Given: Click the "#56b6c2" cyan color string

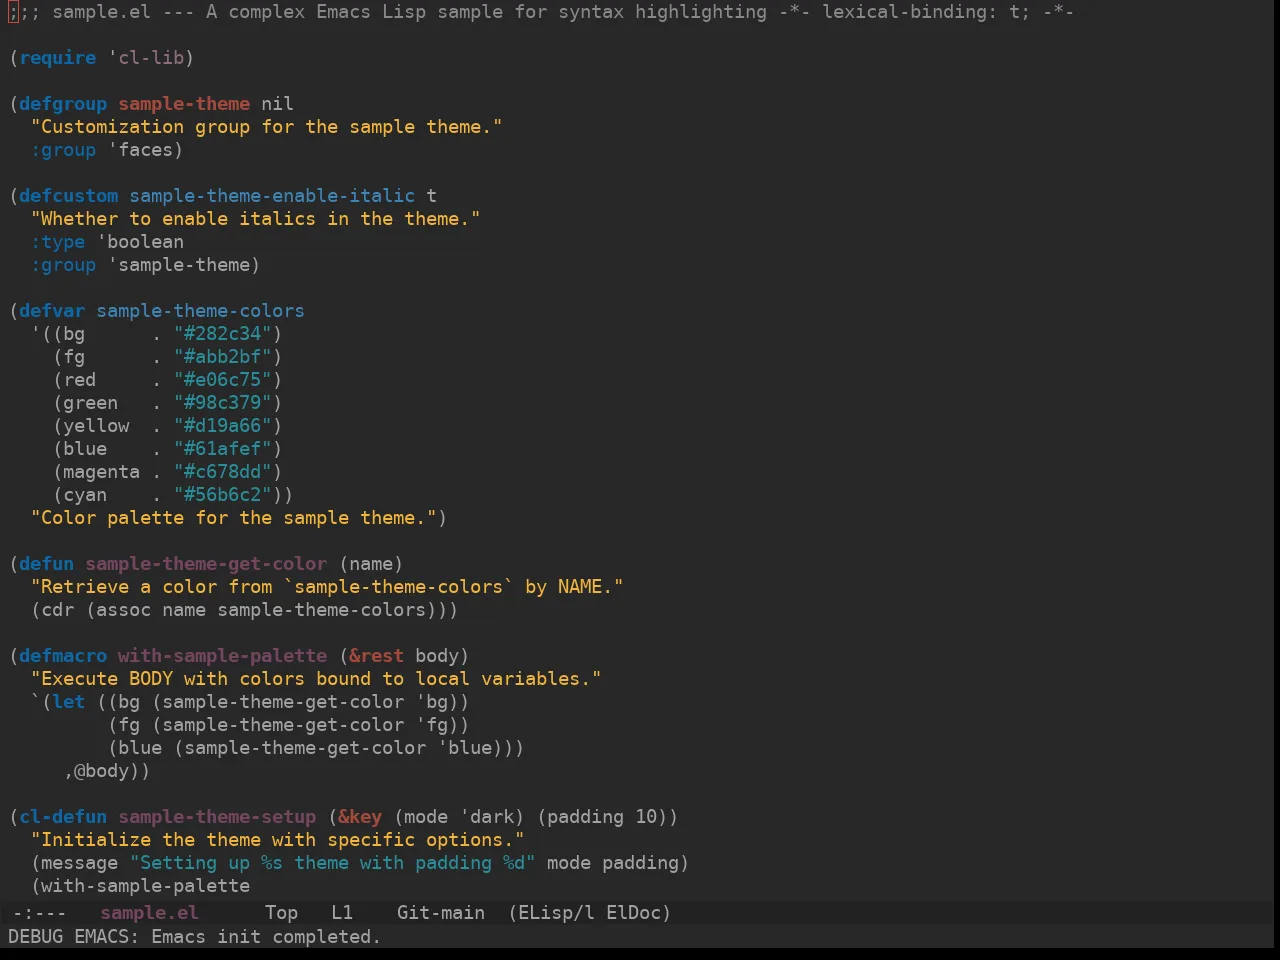Looking at the screenshot, I should click(223, 494).
